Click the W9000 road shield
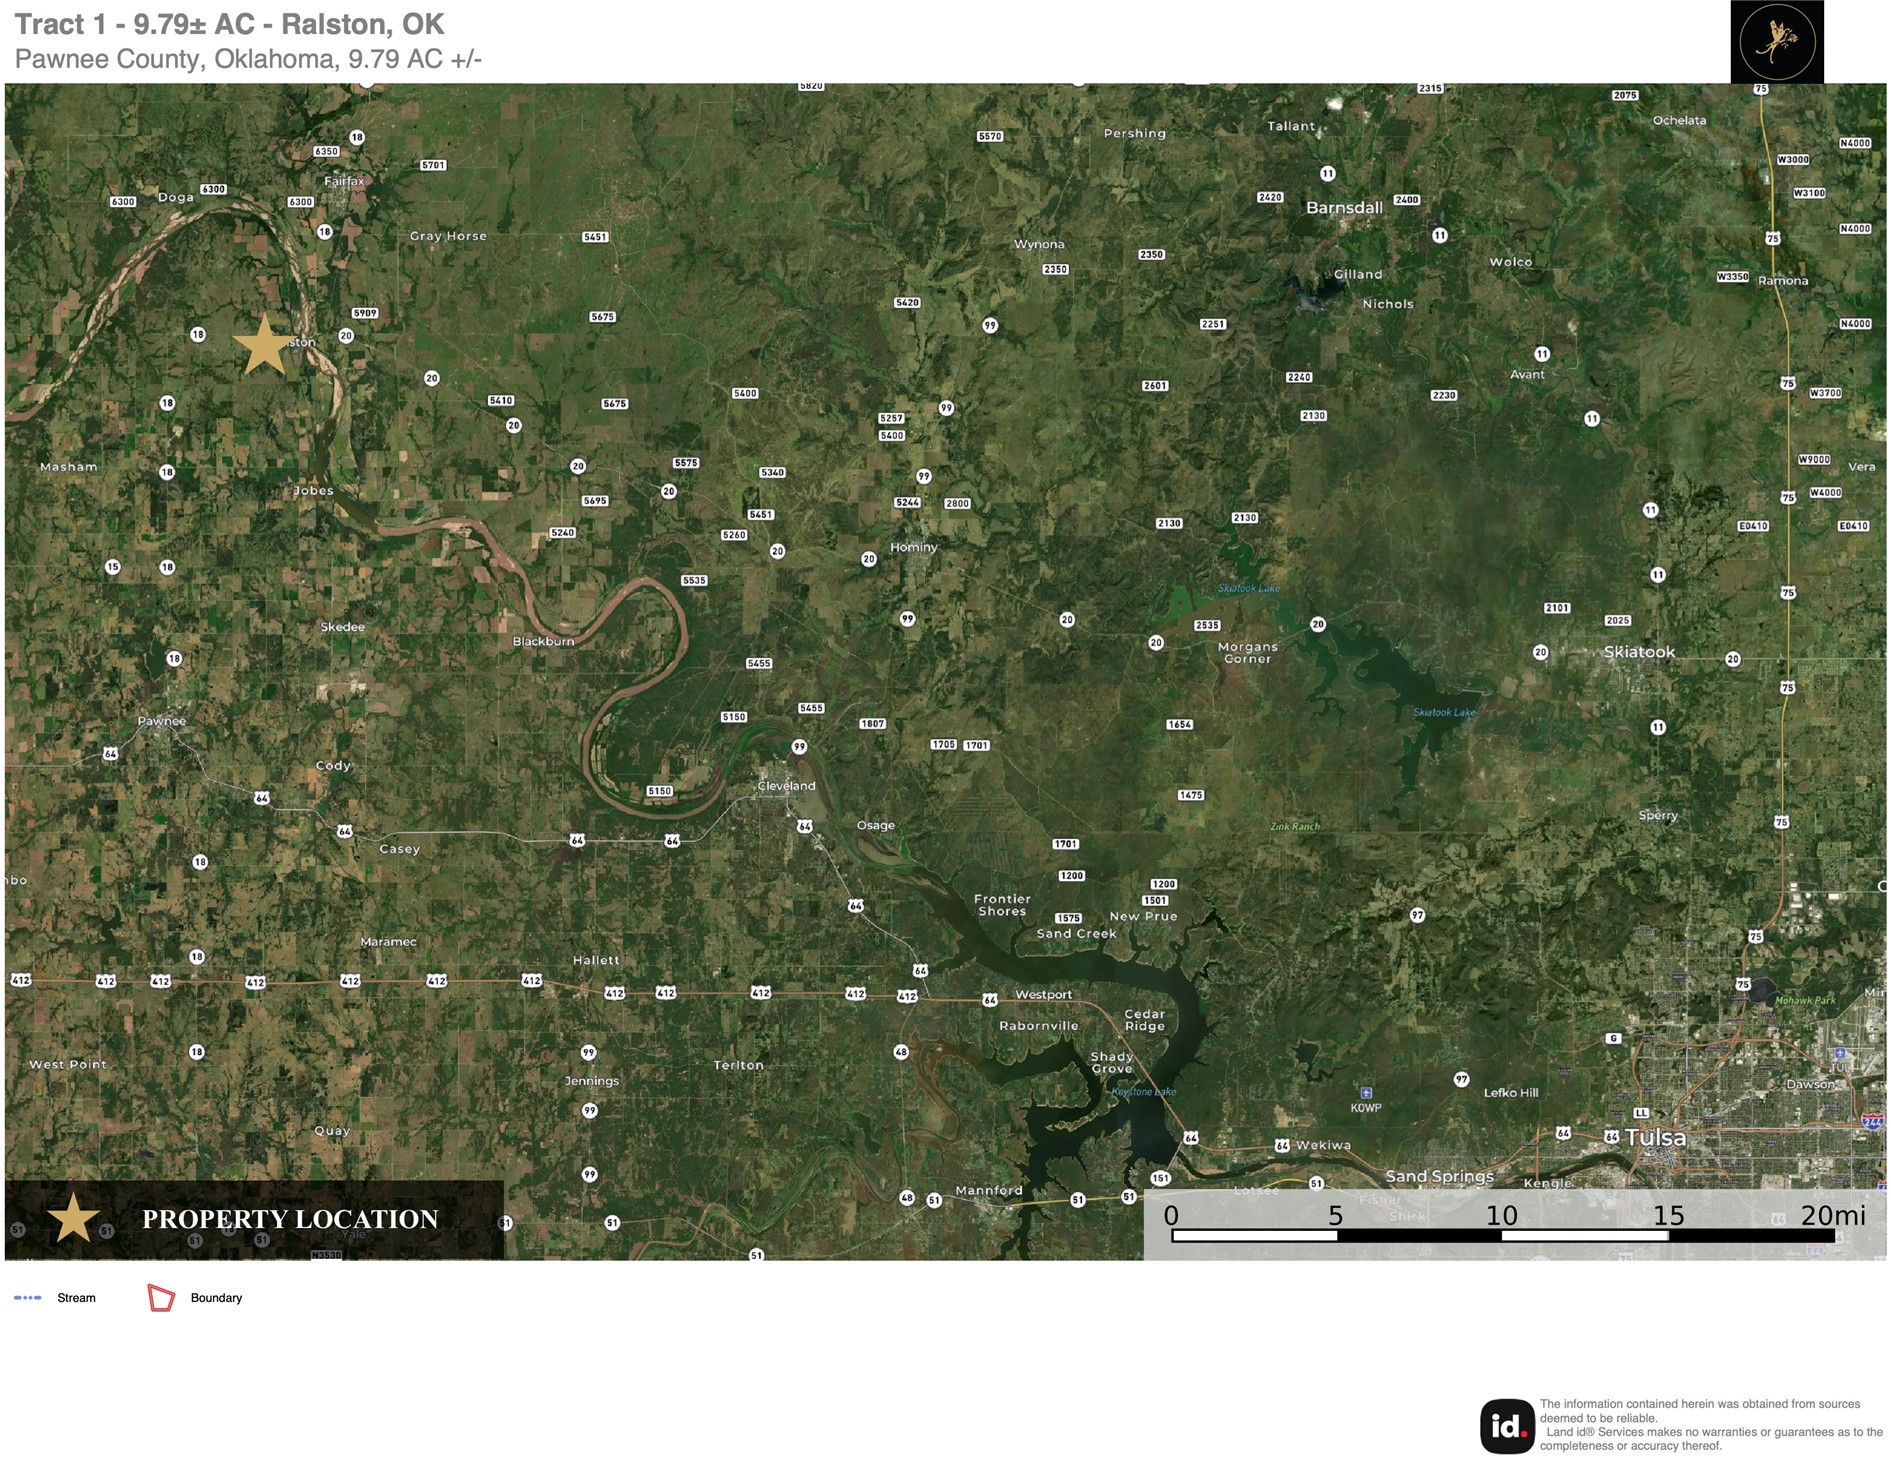1891x1461 pixels. (x=1814, y=460)
